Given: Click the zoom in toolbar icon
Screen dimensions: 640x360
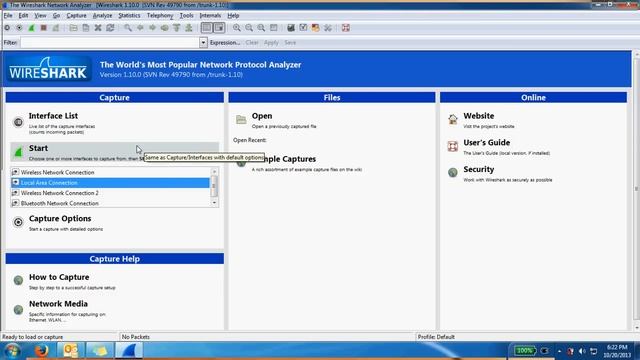Looking at the screenshot, I should [x=237, y=28].
